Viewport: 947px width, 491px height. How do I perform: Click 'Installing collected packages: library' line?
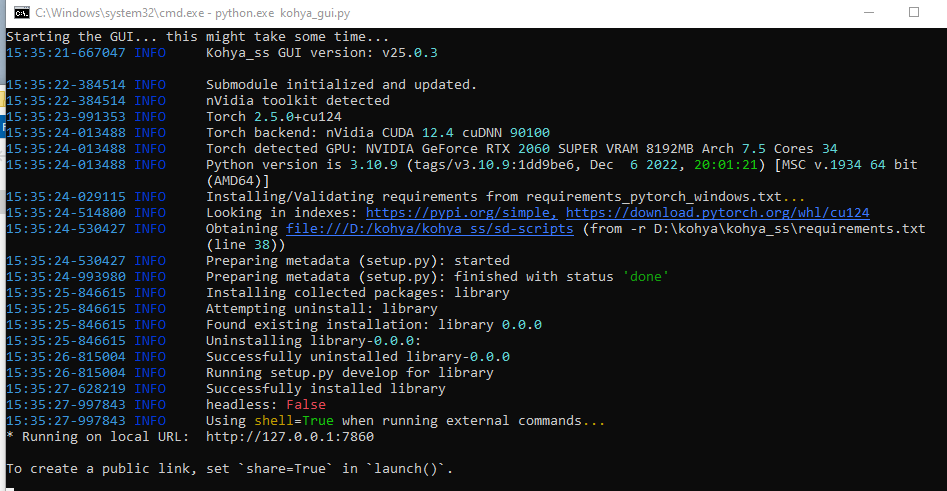point(358,293)
